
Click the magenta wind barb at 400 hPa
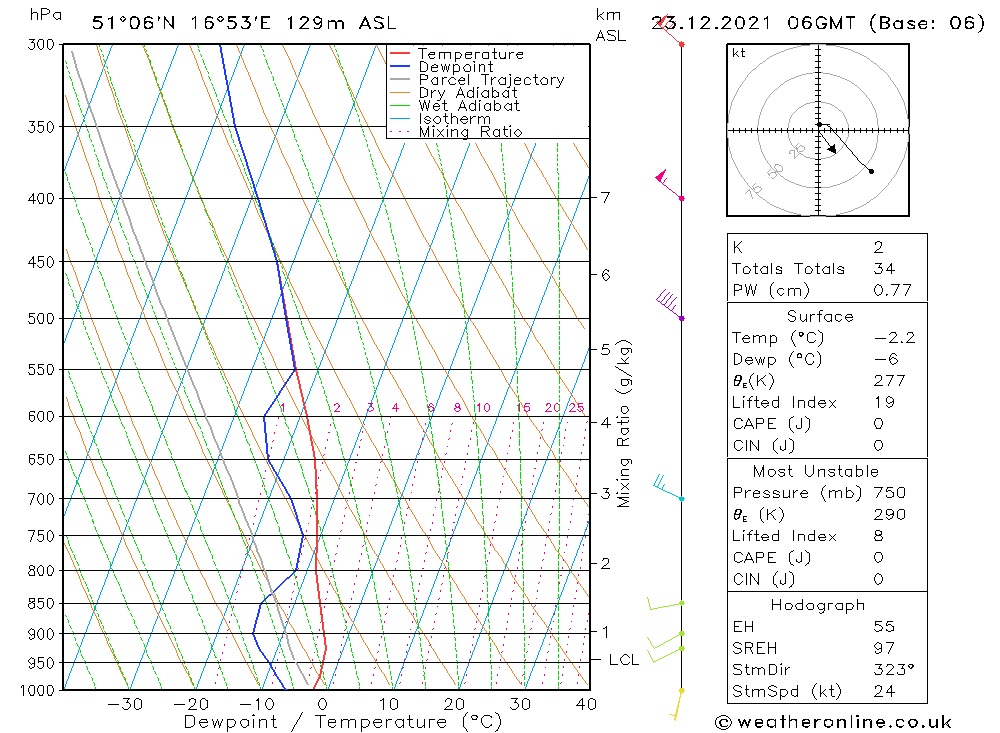click(x=670, y=184)
